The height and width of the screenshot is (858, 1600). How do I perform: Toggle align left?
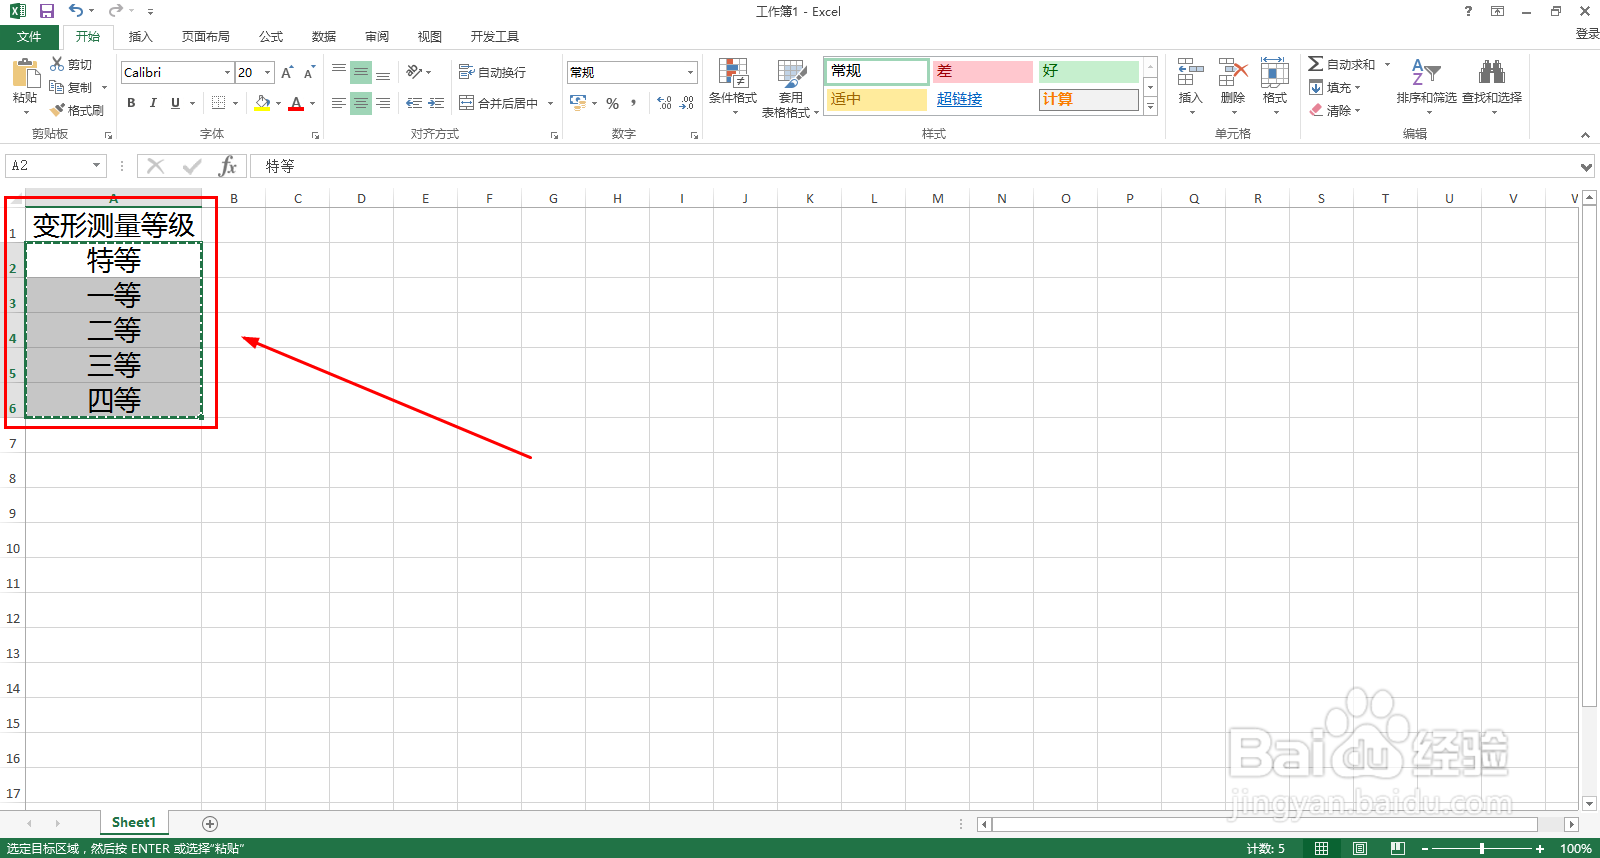[x=339, y=103]
